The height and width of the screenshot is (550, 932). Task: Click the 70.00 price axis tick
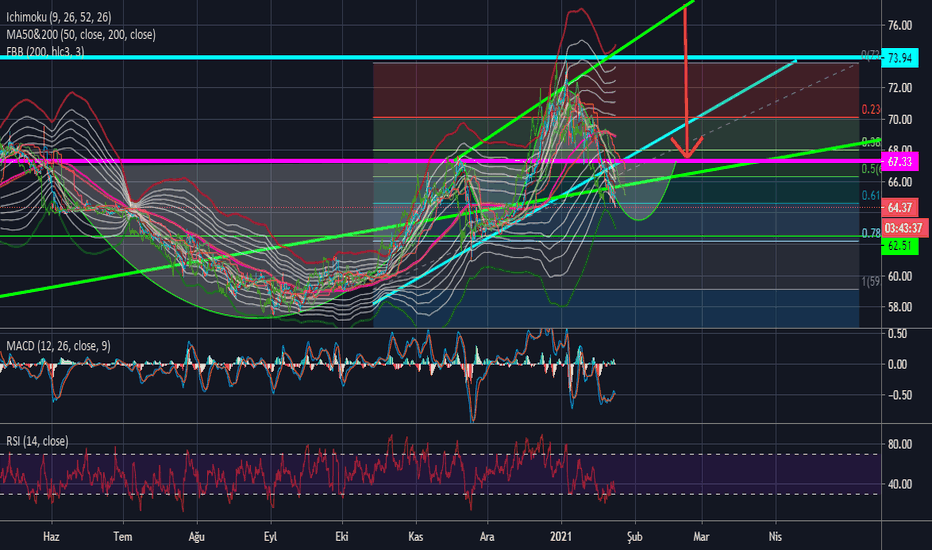(x=900, y=119)
